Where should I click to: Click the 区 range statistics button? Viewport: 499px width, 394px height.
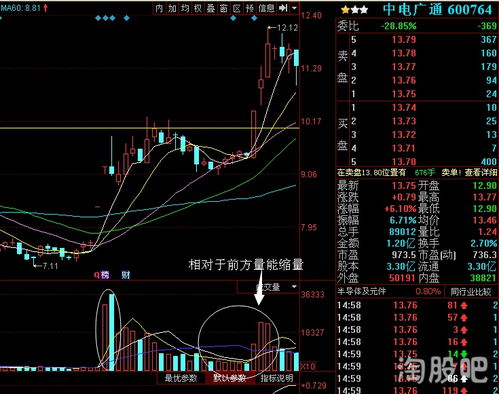click(237, 8)
